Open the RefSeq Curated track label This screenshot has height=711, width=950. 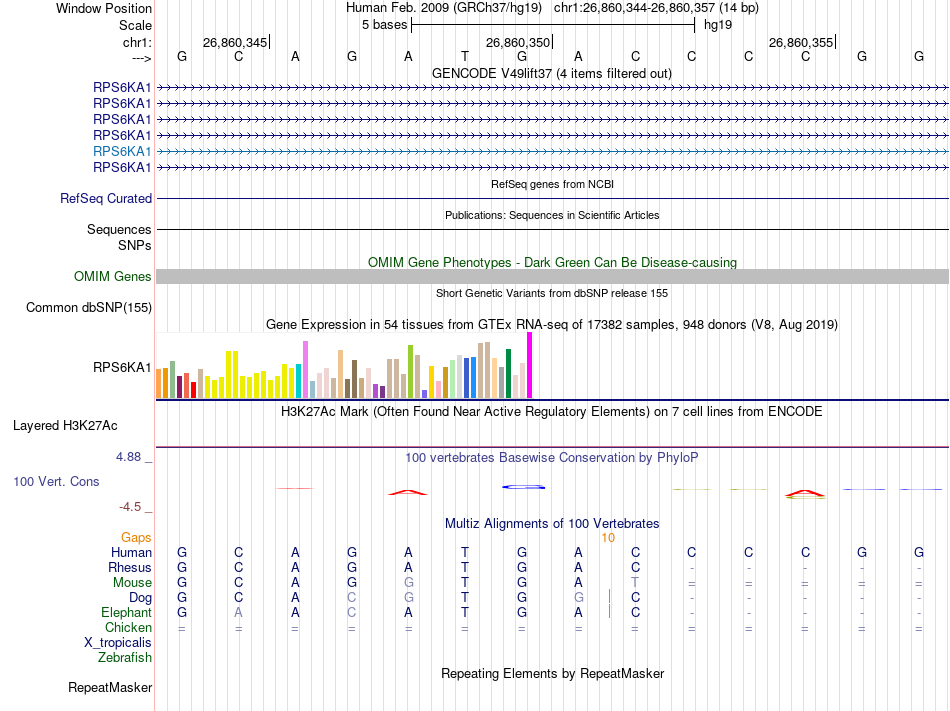pyautogui.click(x=106, y=199)
